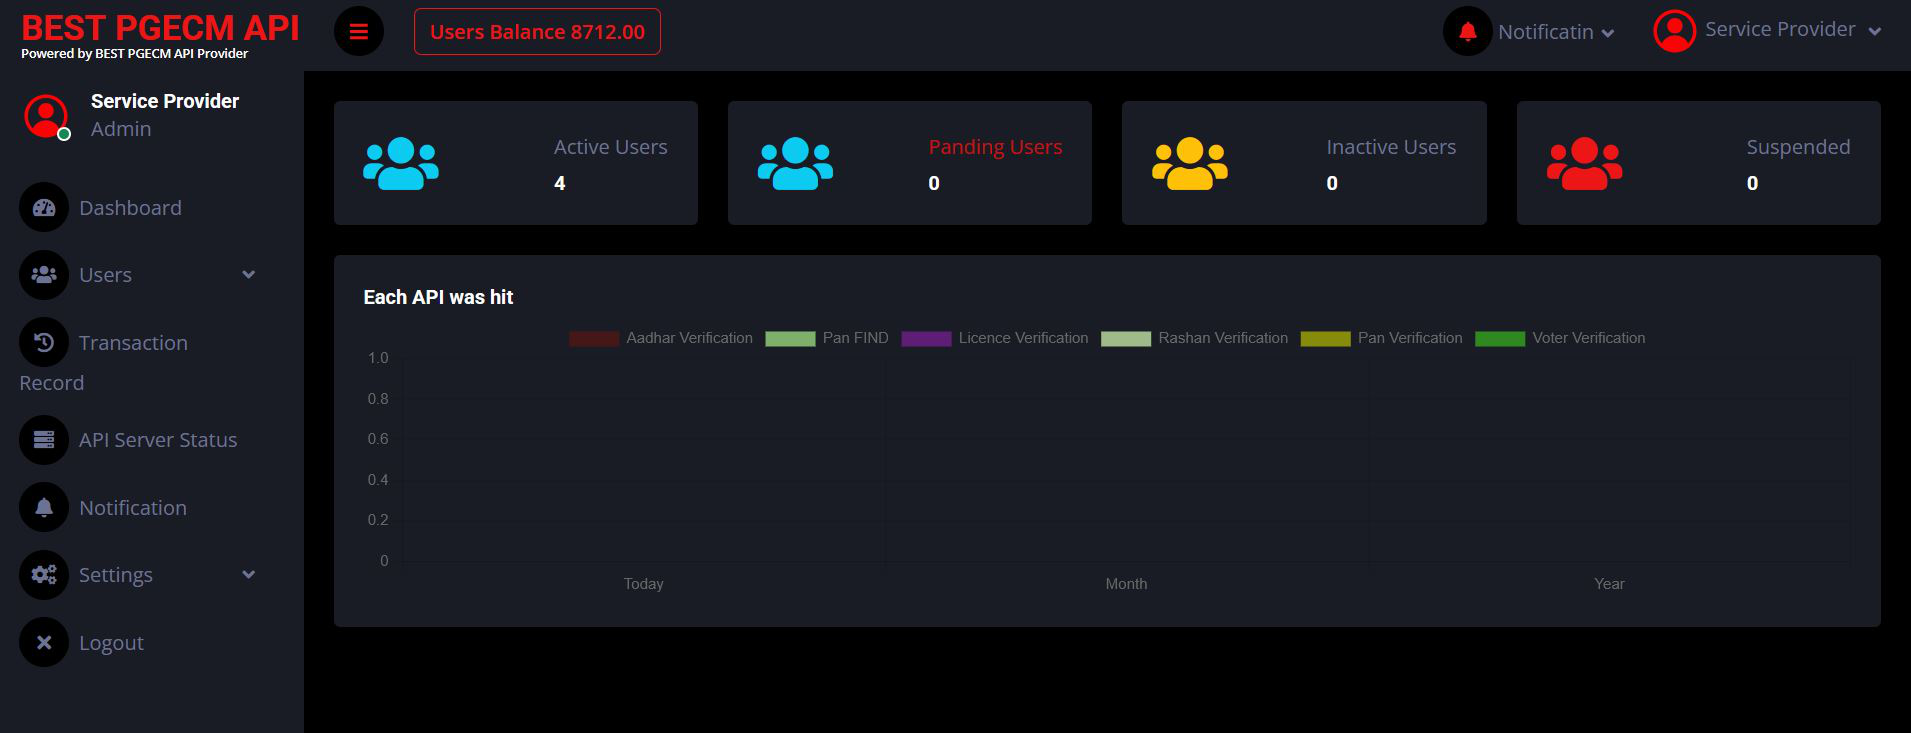
Task: Open the Active Users stat card
Action: tap(515, 163)
